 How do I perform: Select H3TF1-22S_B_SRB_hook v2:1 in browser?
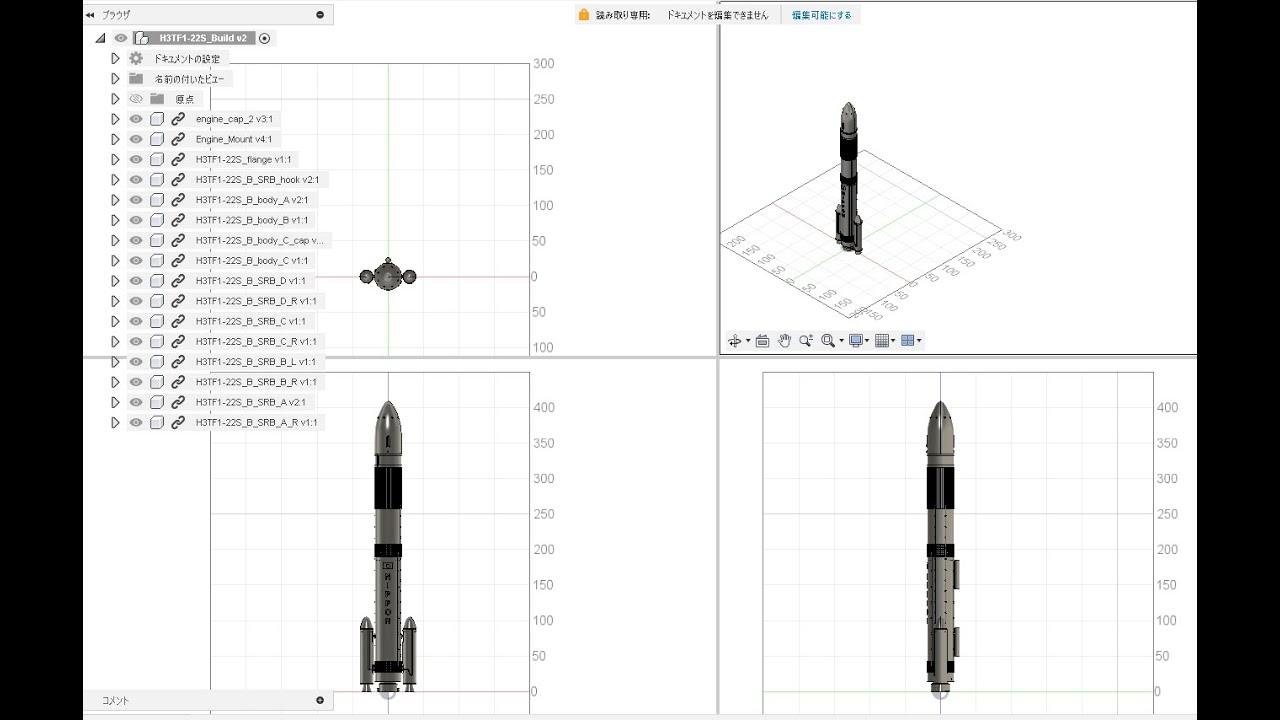click(257, 179)
